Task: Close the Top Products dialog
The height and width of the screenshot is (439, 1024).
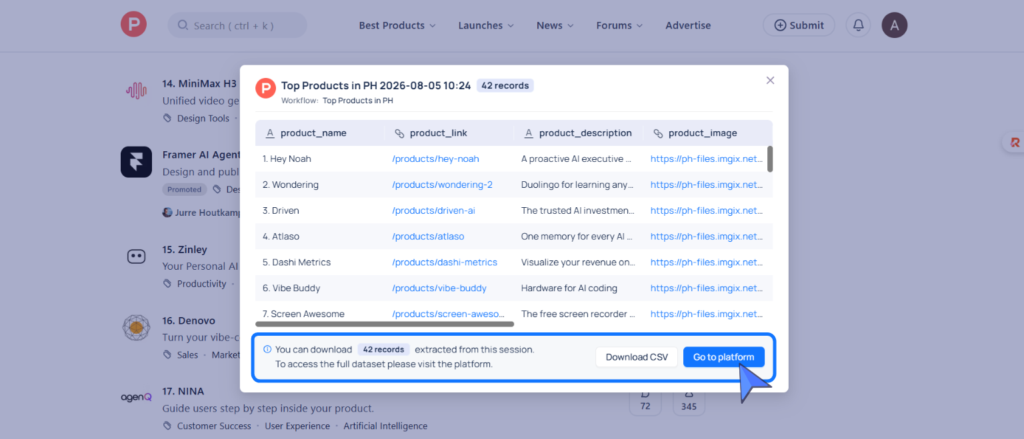Action: point(770,80)
